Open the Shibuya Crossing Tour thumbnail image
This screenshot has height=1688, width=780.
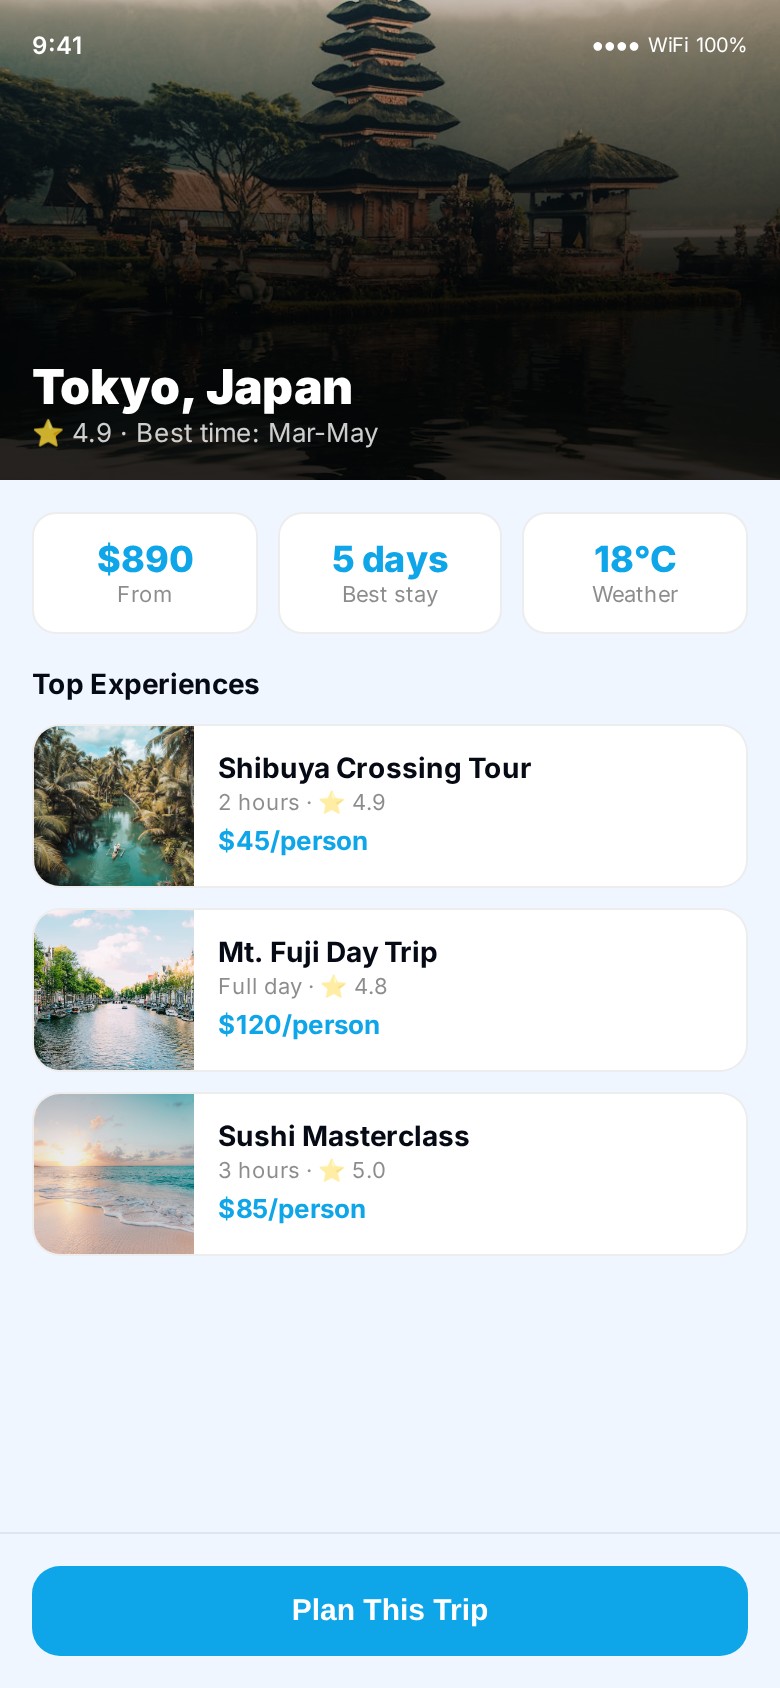pos(114,806)
